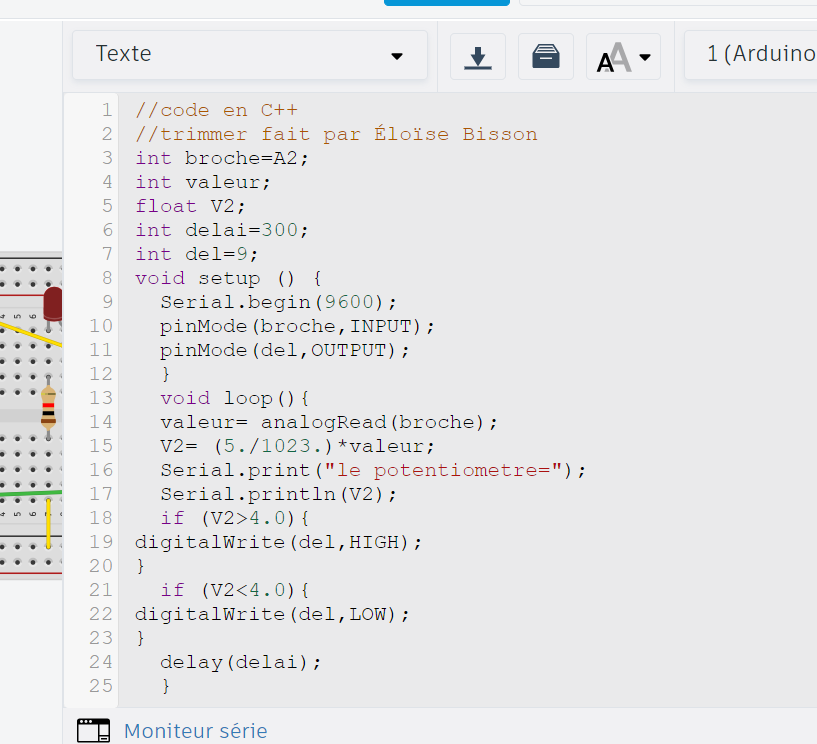The image size is (817, 744).
Task: Click line 'delay(delai);'
Action: [x=241, y=662]
